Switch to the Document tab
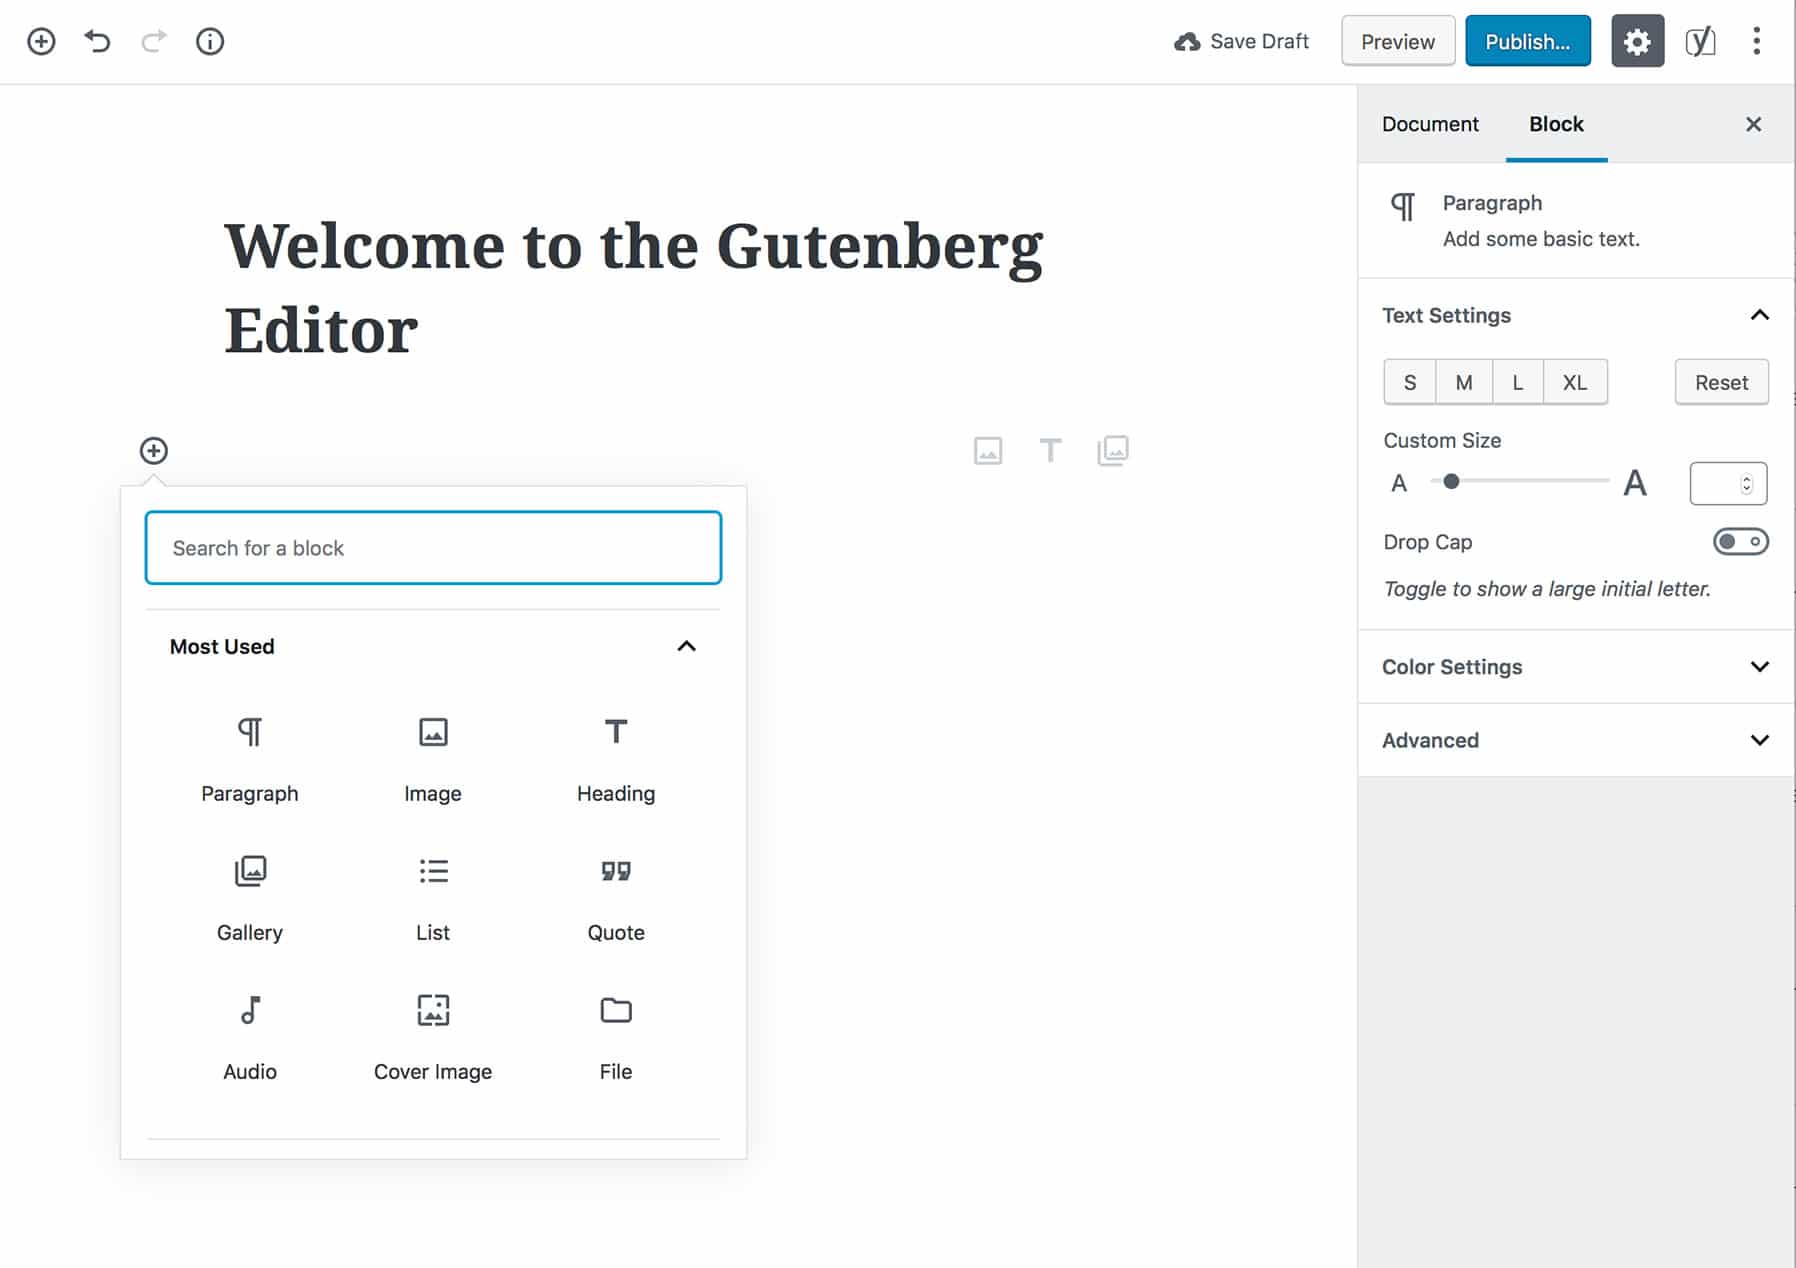The image size is (1796, 1268). (1430, 124)
